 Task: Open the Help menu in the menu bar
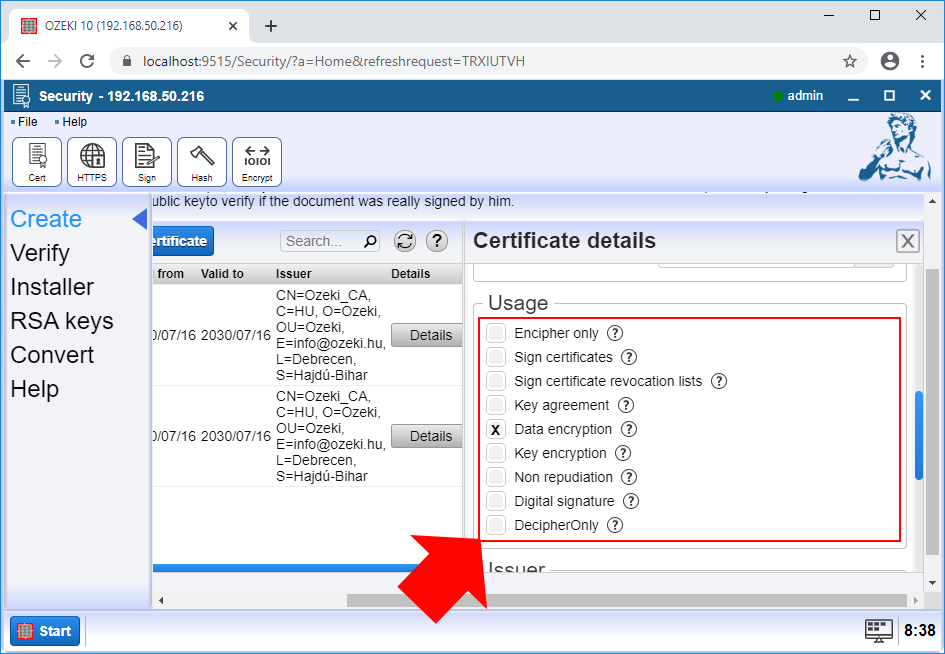71,122
